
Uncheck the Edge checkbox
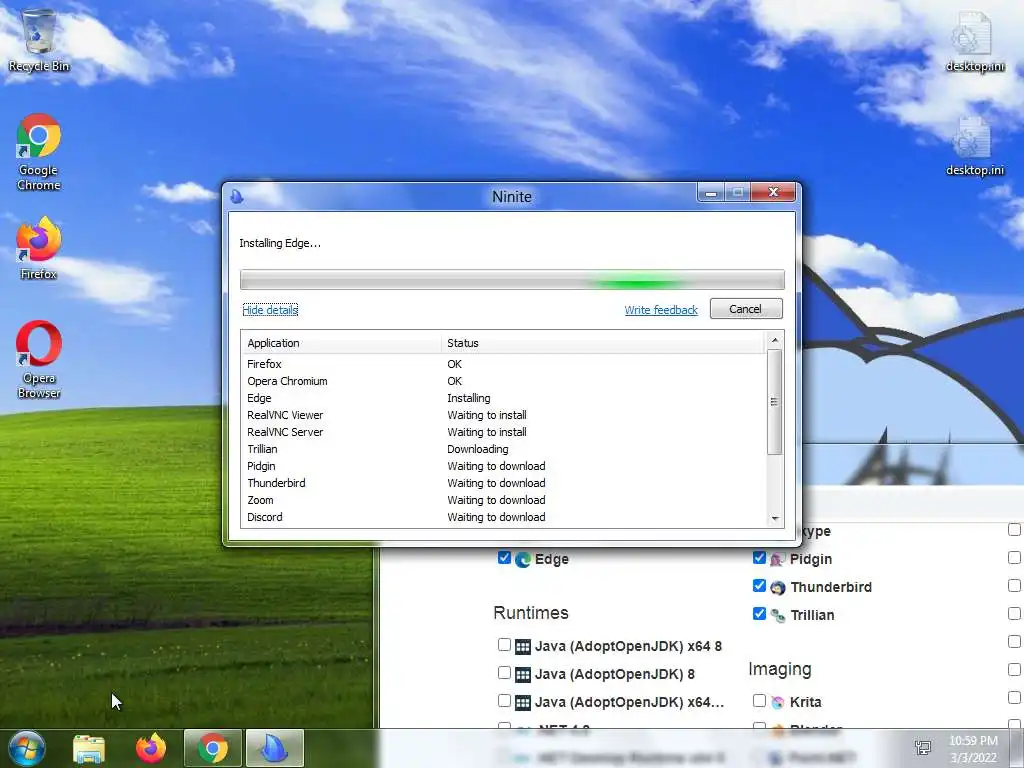(504, 558)
